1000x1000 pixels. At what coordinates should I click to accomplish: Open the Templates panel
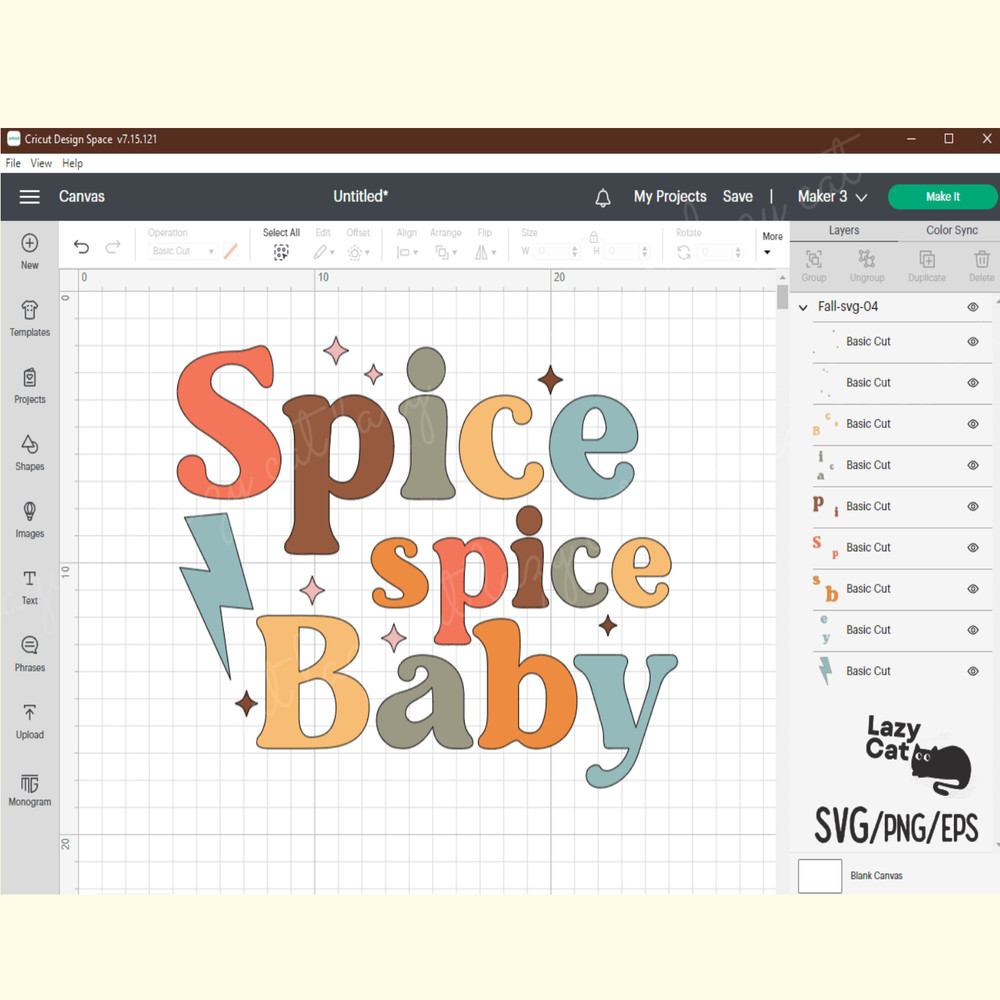30,318
